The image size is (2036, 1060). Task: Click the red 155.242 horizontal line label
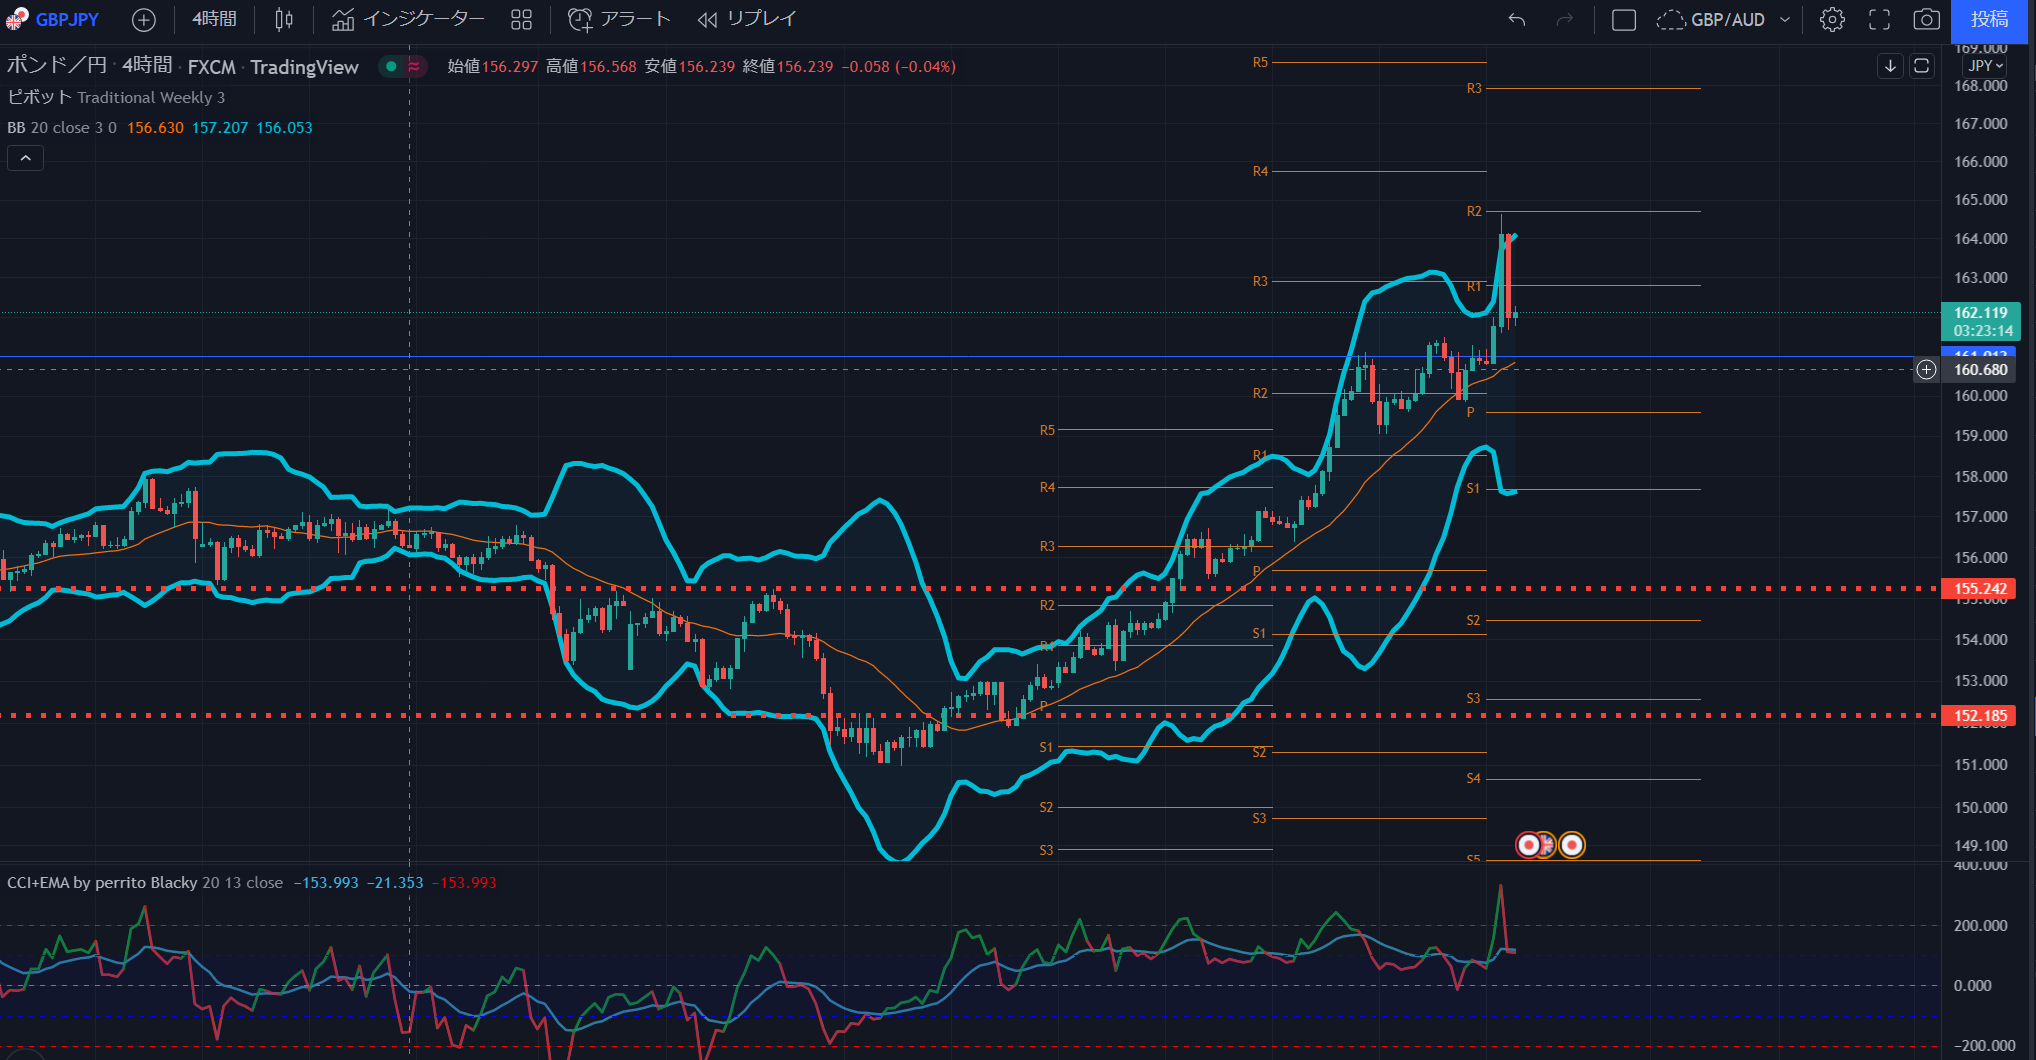(x=1981, y=589)
